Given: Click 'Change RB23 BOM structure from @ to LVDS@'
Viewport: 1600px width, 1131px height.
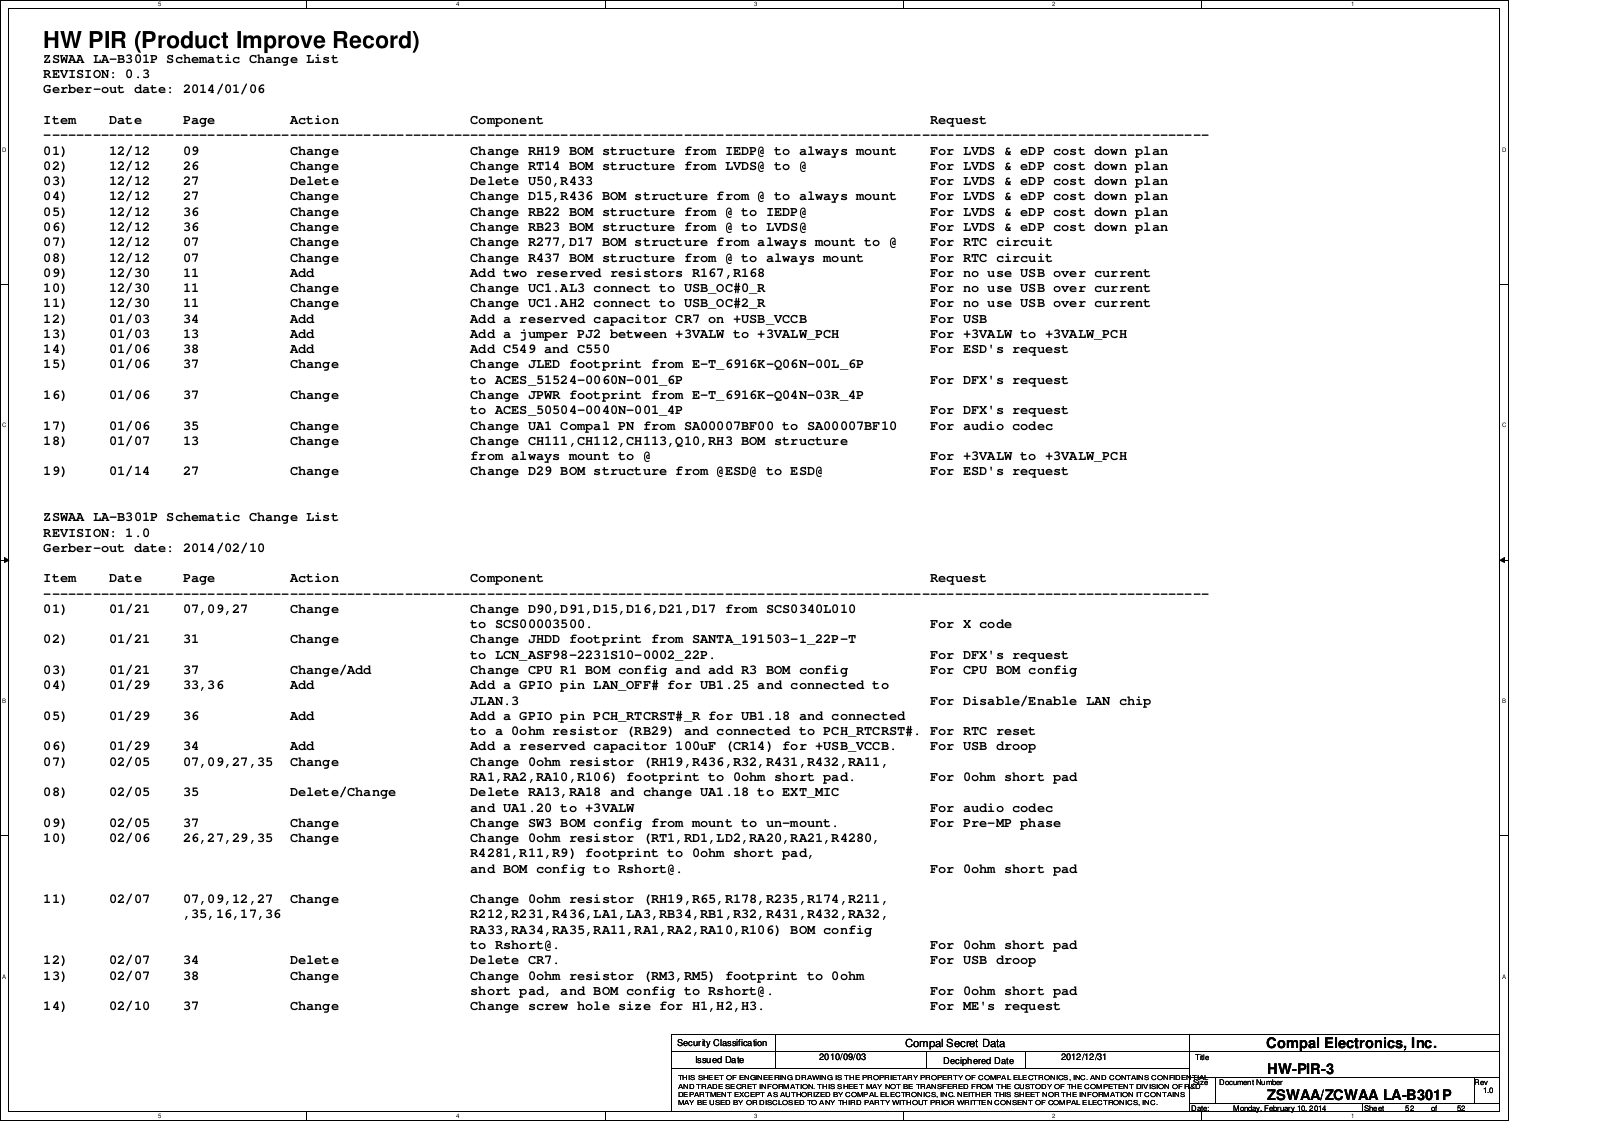Looking at the screenshot, I should point(638,227).
